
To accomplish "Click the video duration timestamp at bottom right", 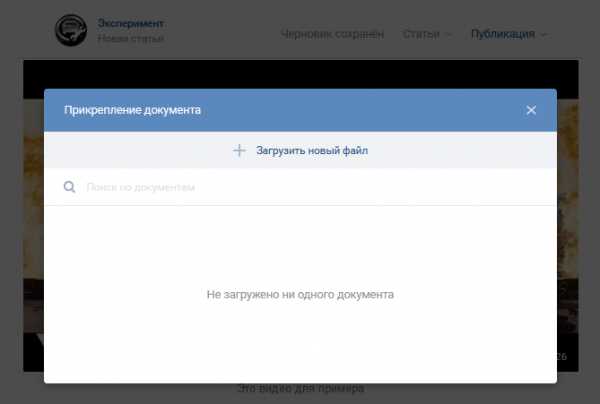I will tap(564, 356).
